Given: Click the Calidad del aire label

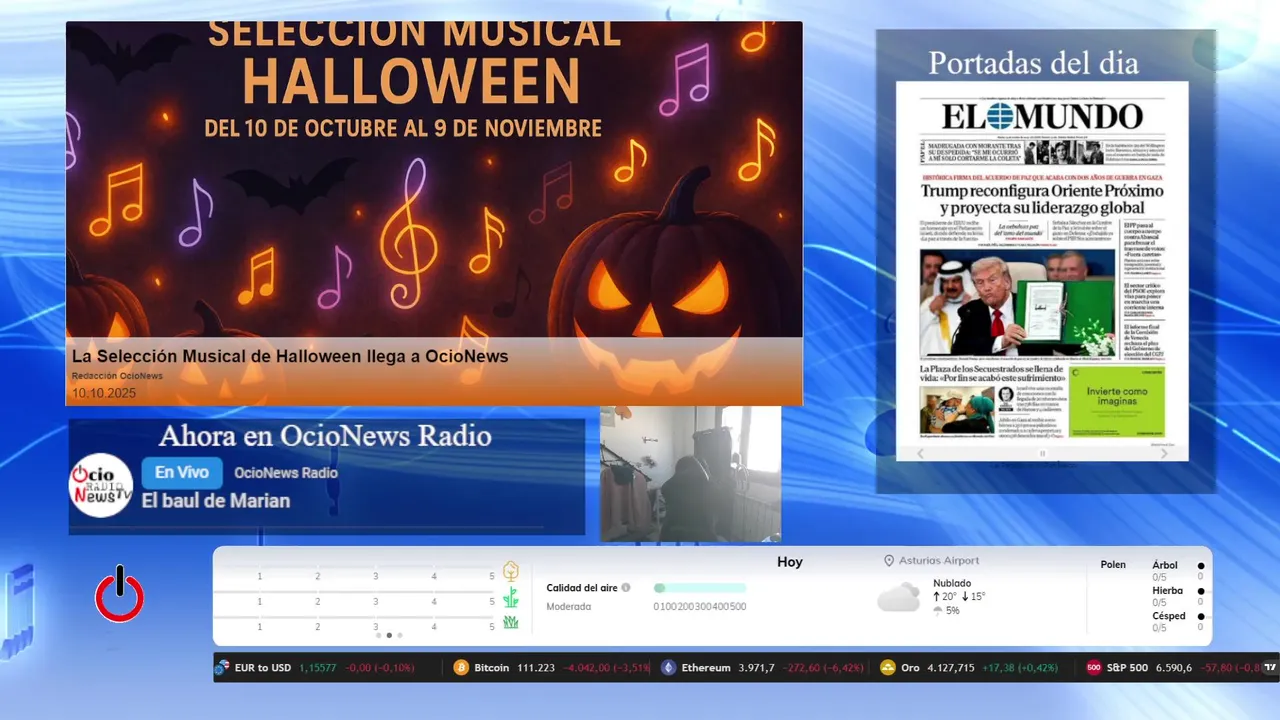Looking at the screenshot, I should click(x=582, y=588).
